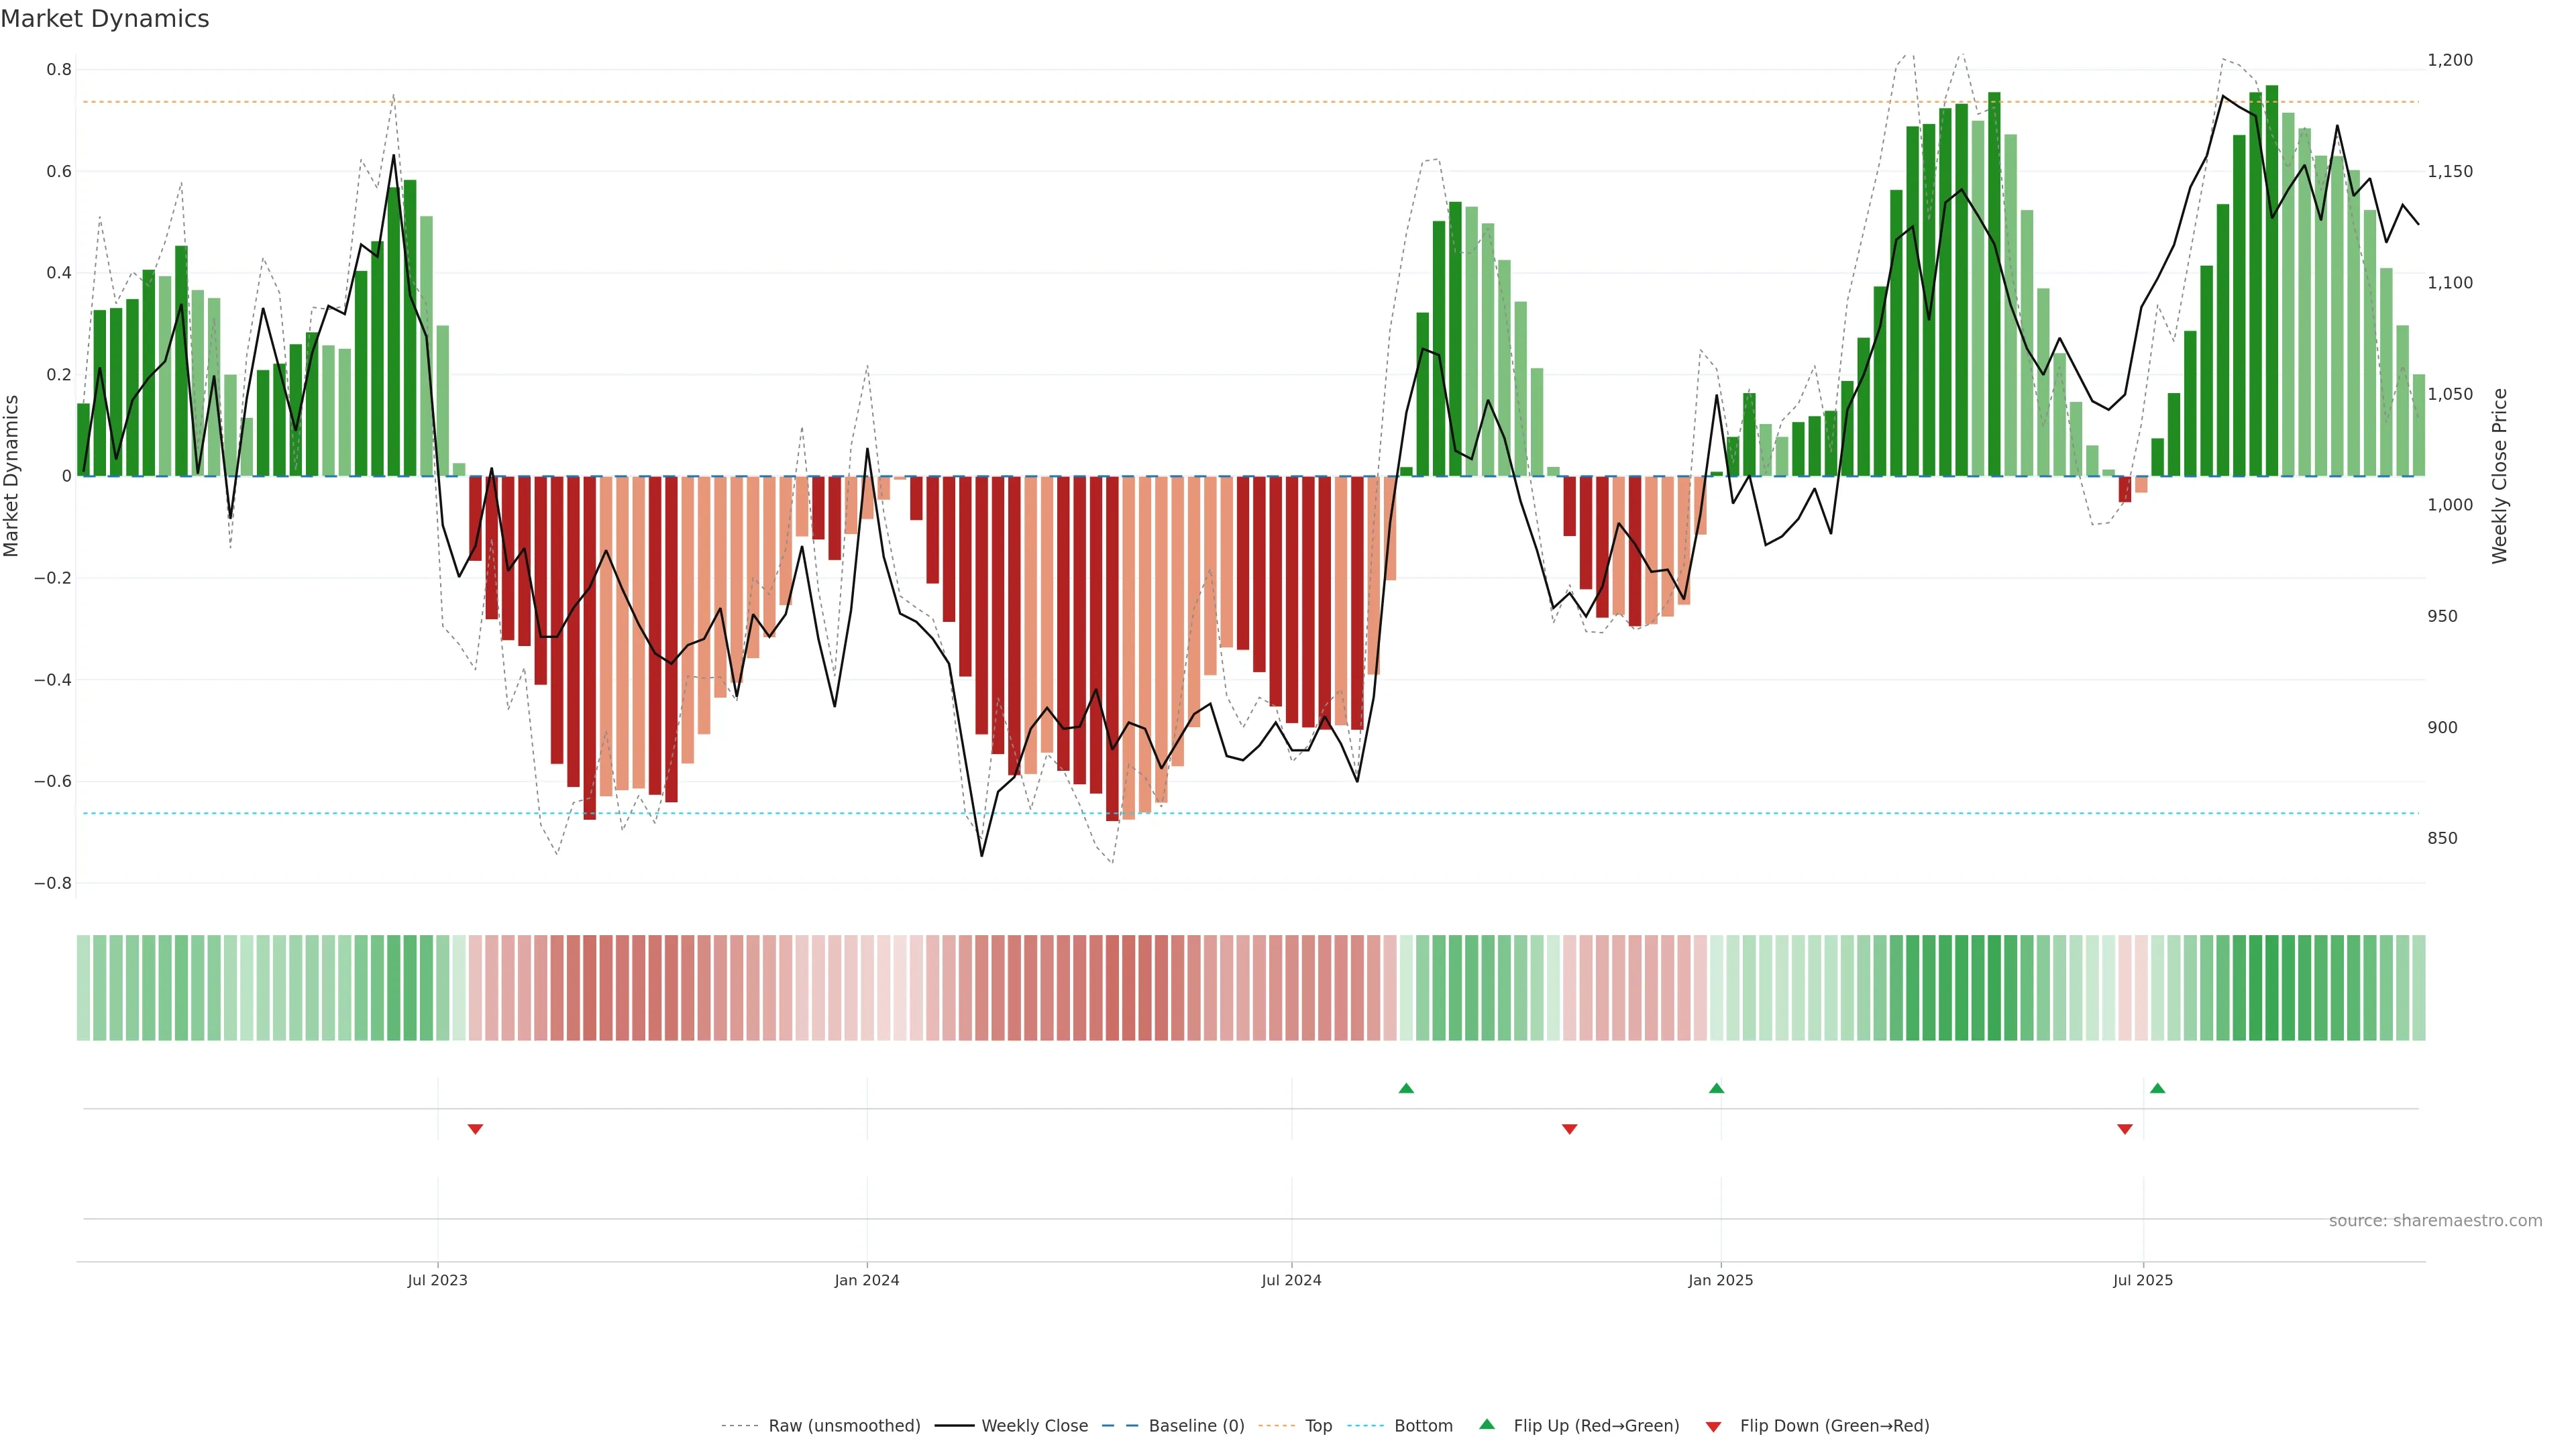Click the first red flip-down marker after Jul 2023
Image resolution: width=2576 pixels, height=1449 pixels.
[476, 1129]
